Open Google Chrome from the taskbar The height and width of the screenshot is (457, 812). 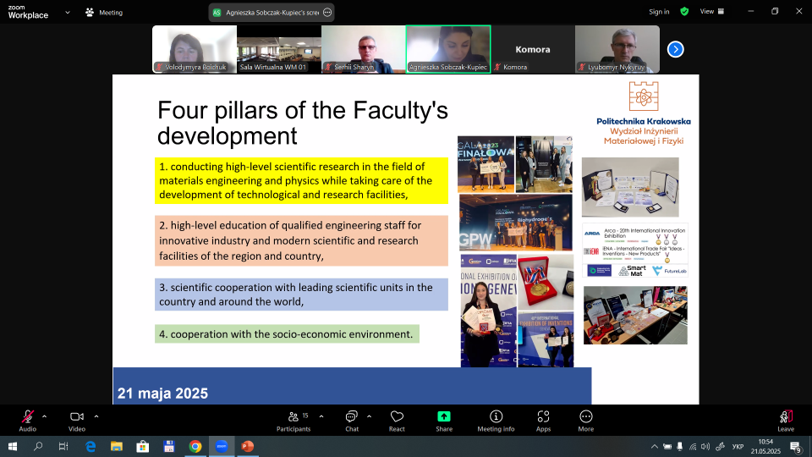(195, 446)
